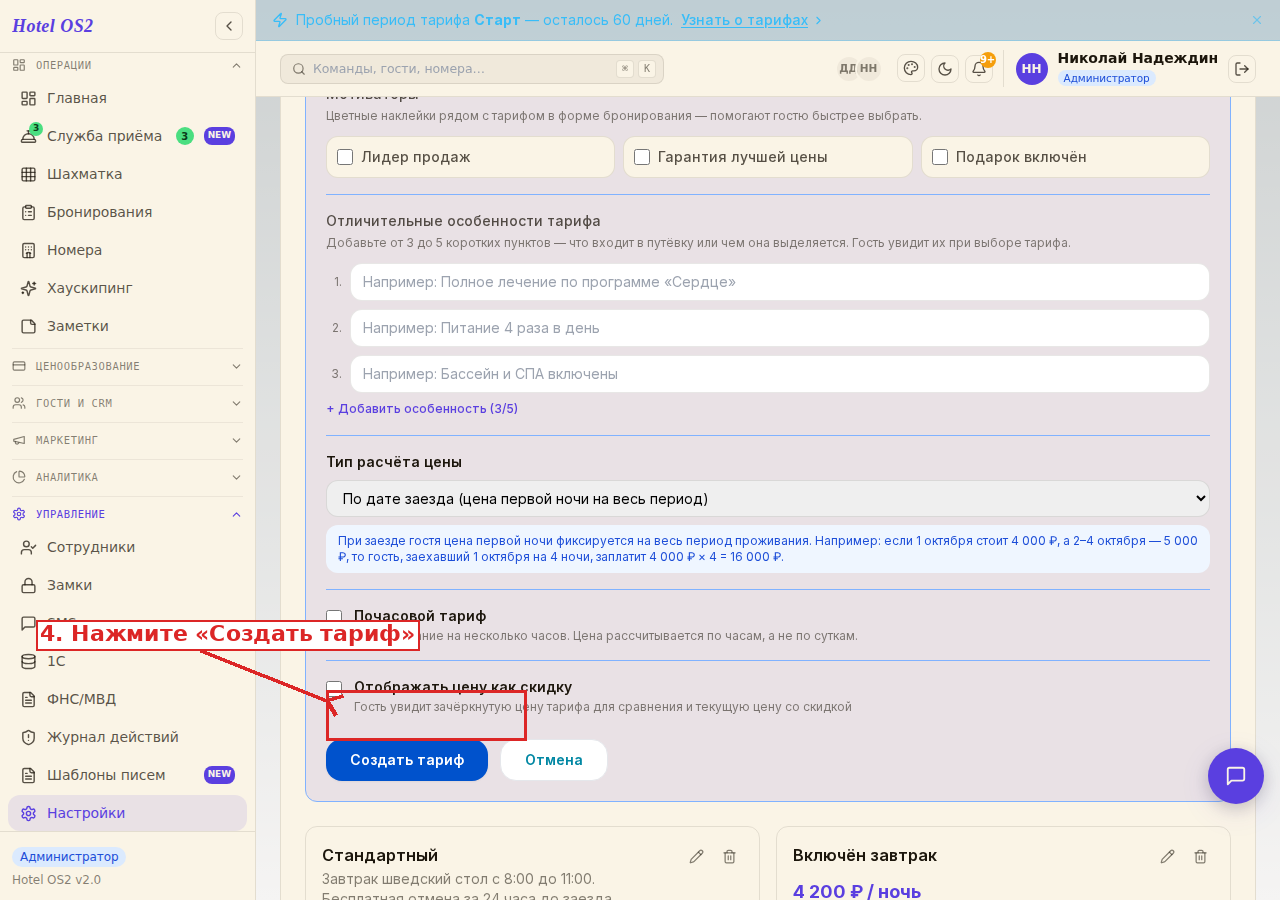The width and height of the screenshot is (1280, 900).
Task: Open the theme palette icon
Action: 911,68
